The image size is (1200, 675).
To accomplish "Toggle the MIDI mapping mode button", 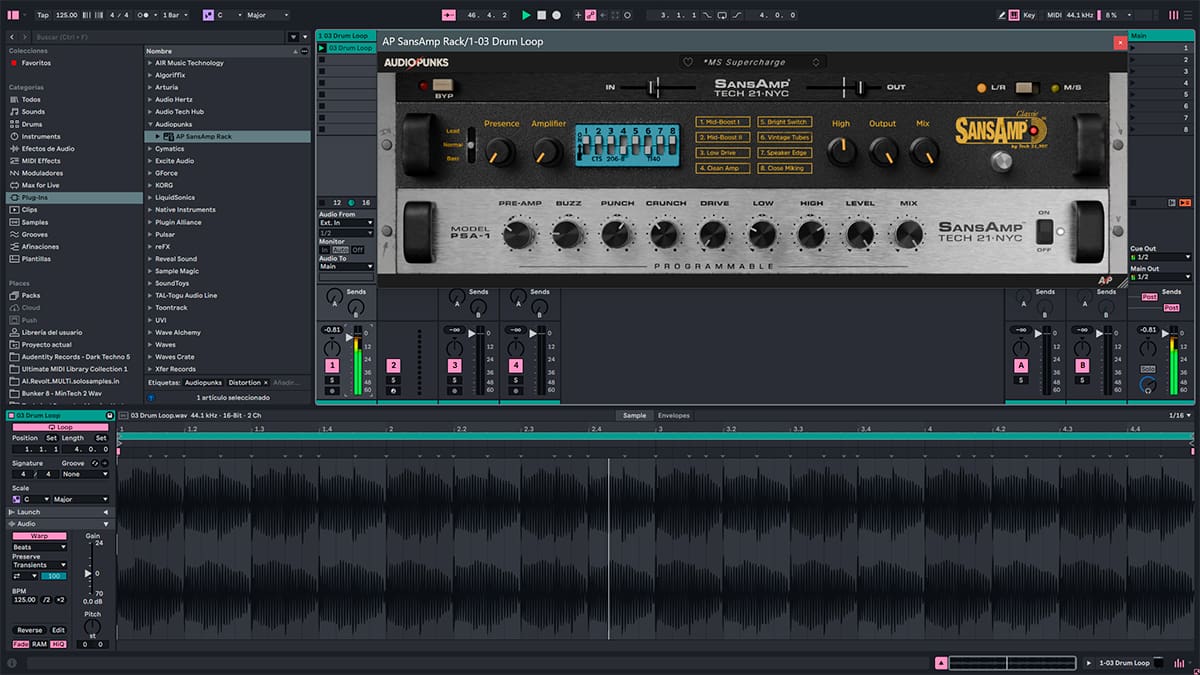I will coord(1054,15).
